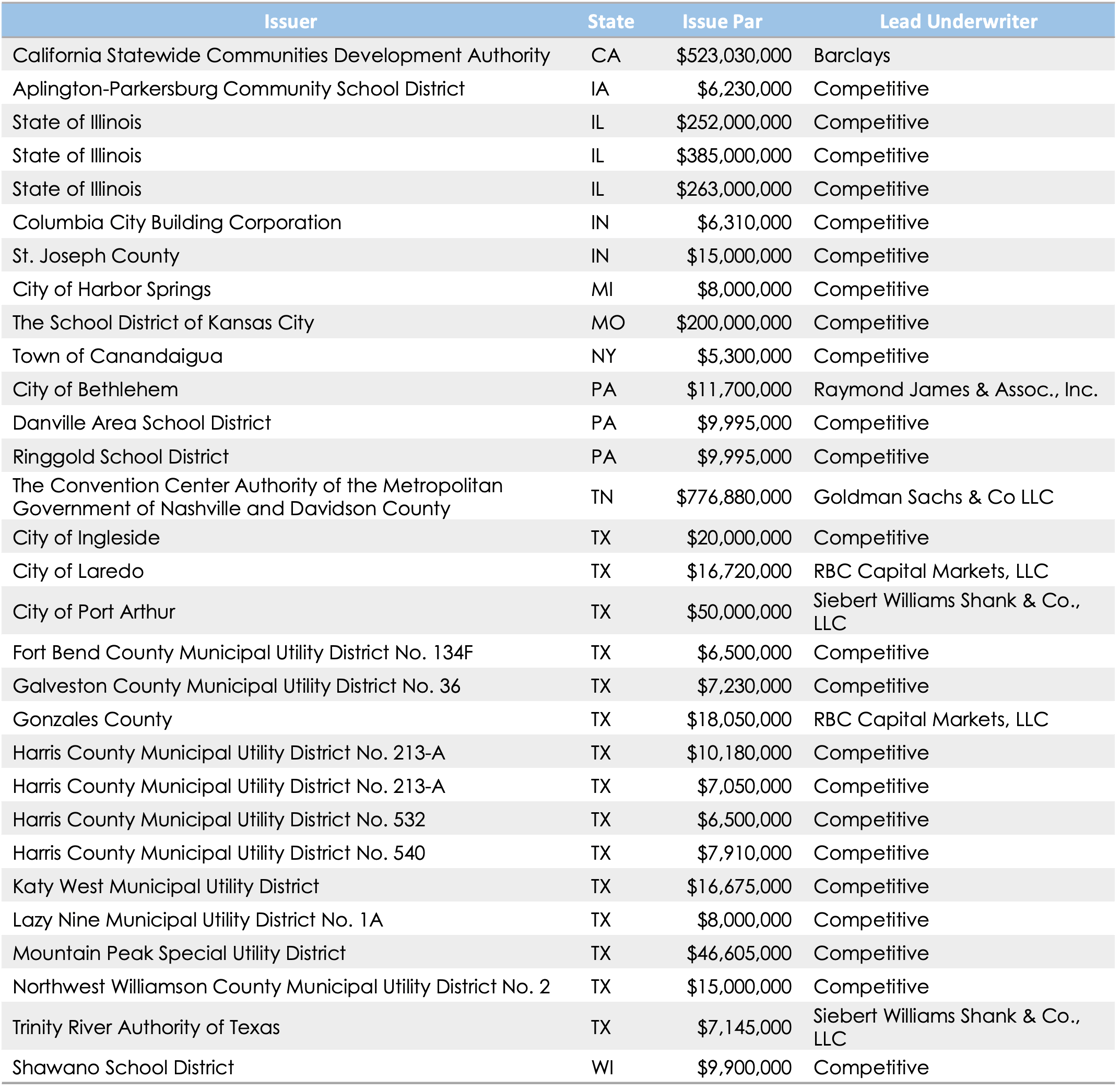Click the CA state cell

[605, 55]
